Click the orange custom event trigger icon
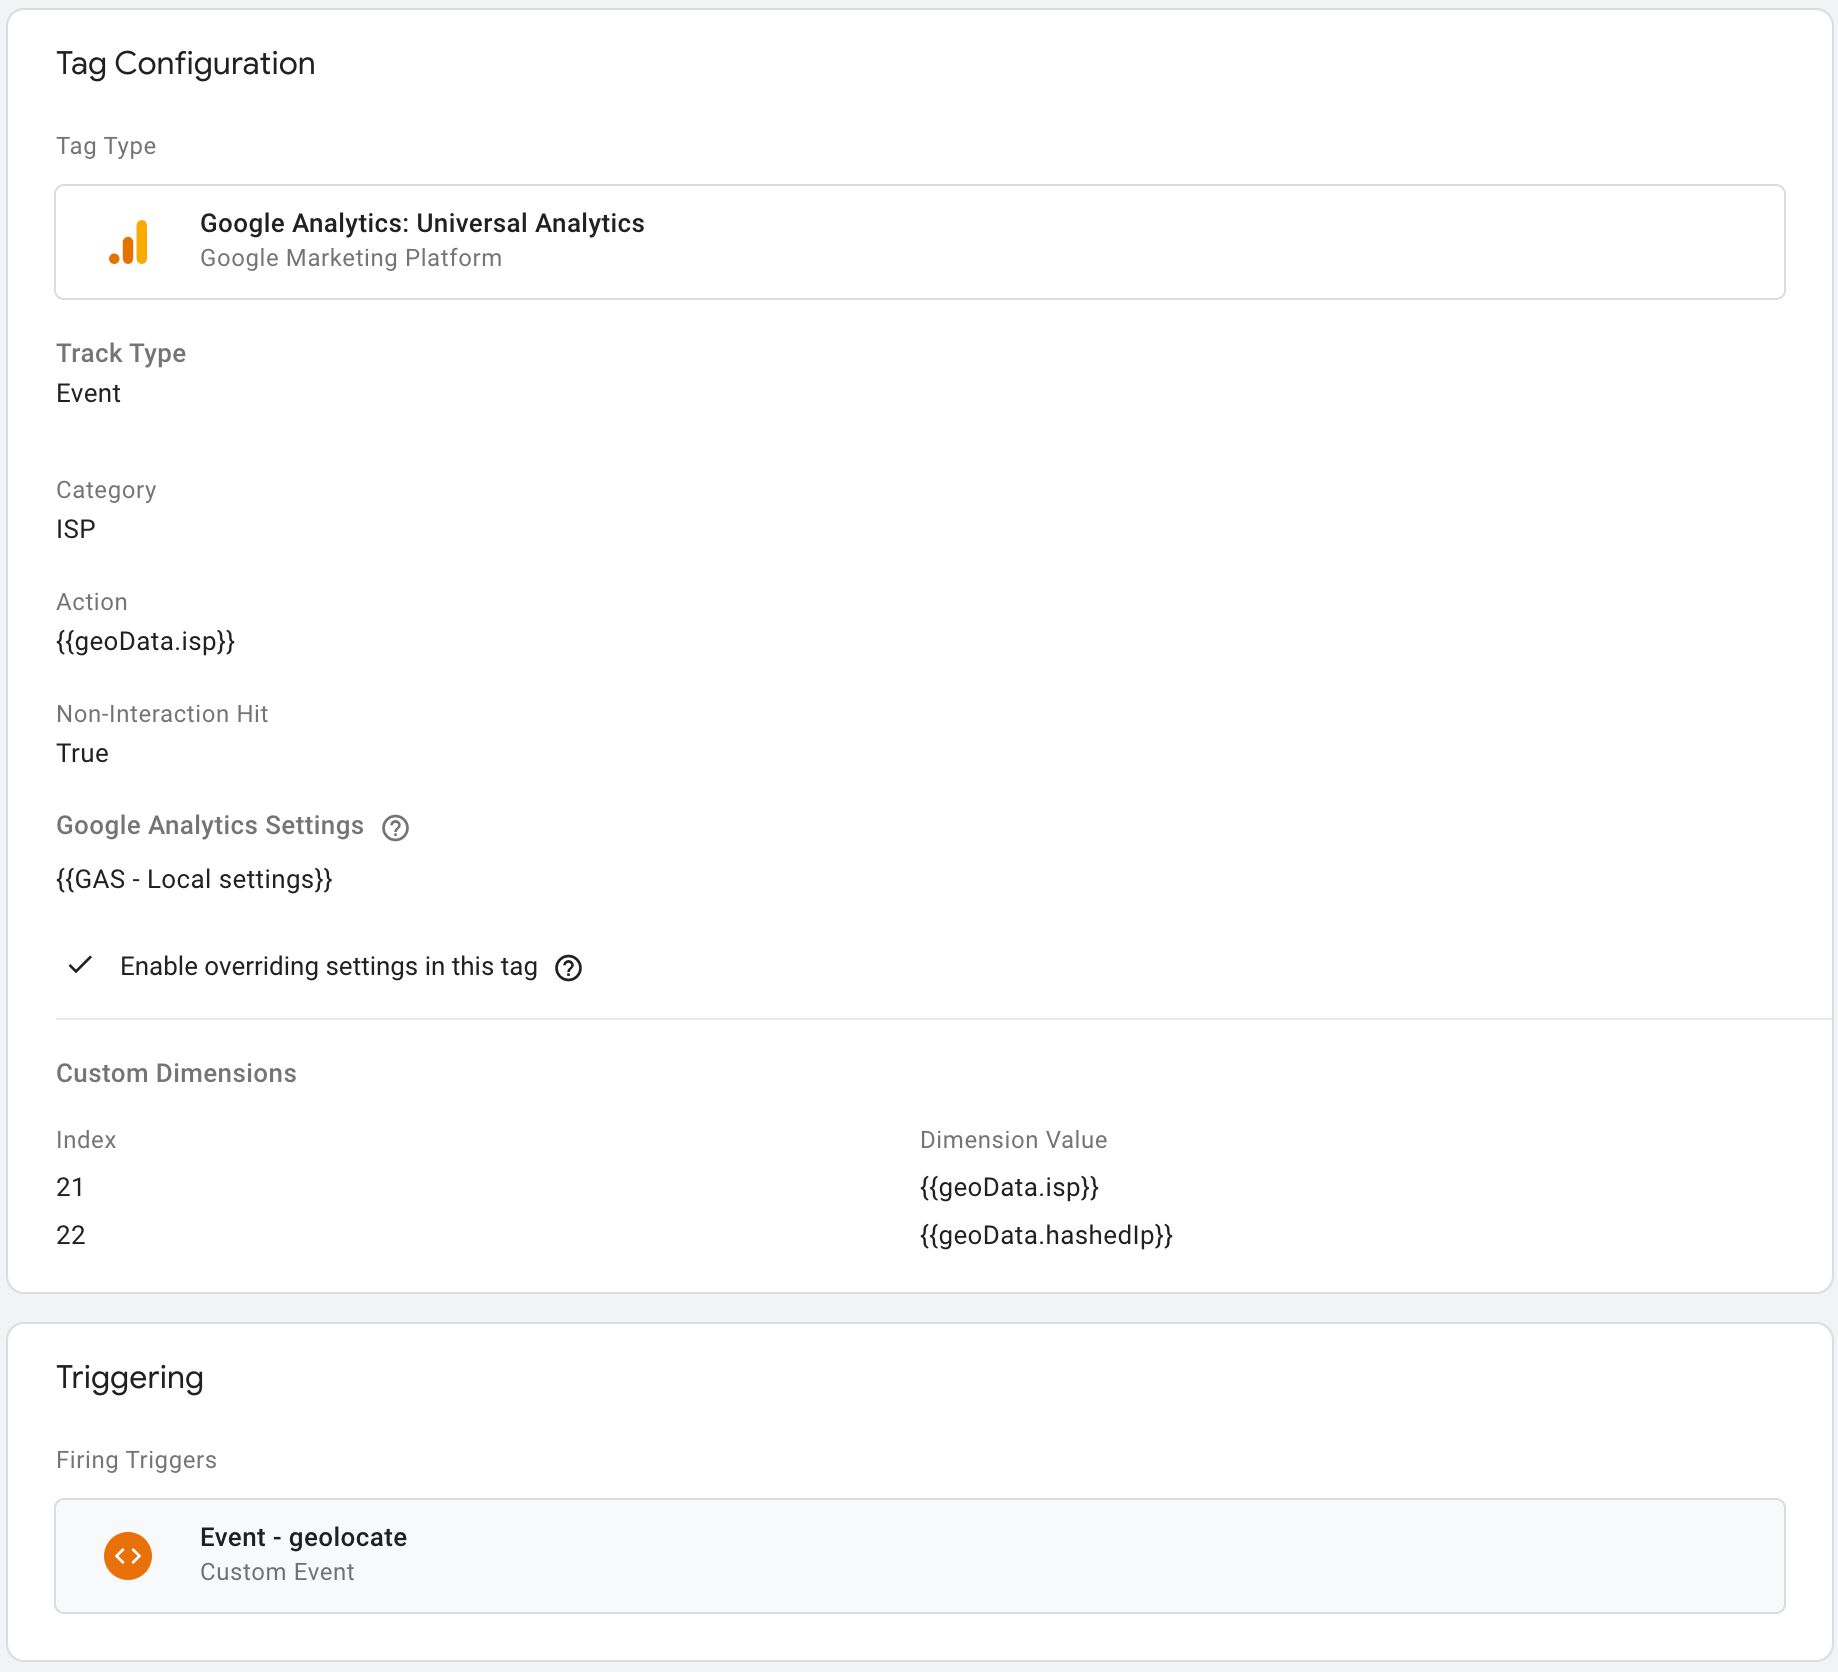The height and width of the screenshot is (1672, 1838). click(x=128, y=1556)
